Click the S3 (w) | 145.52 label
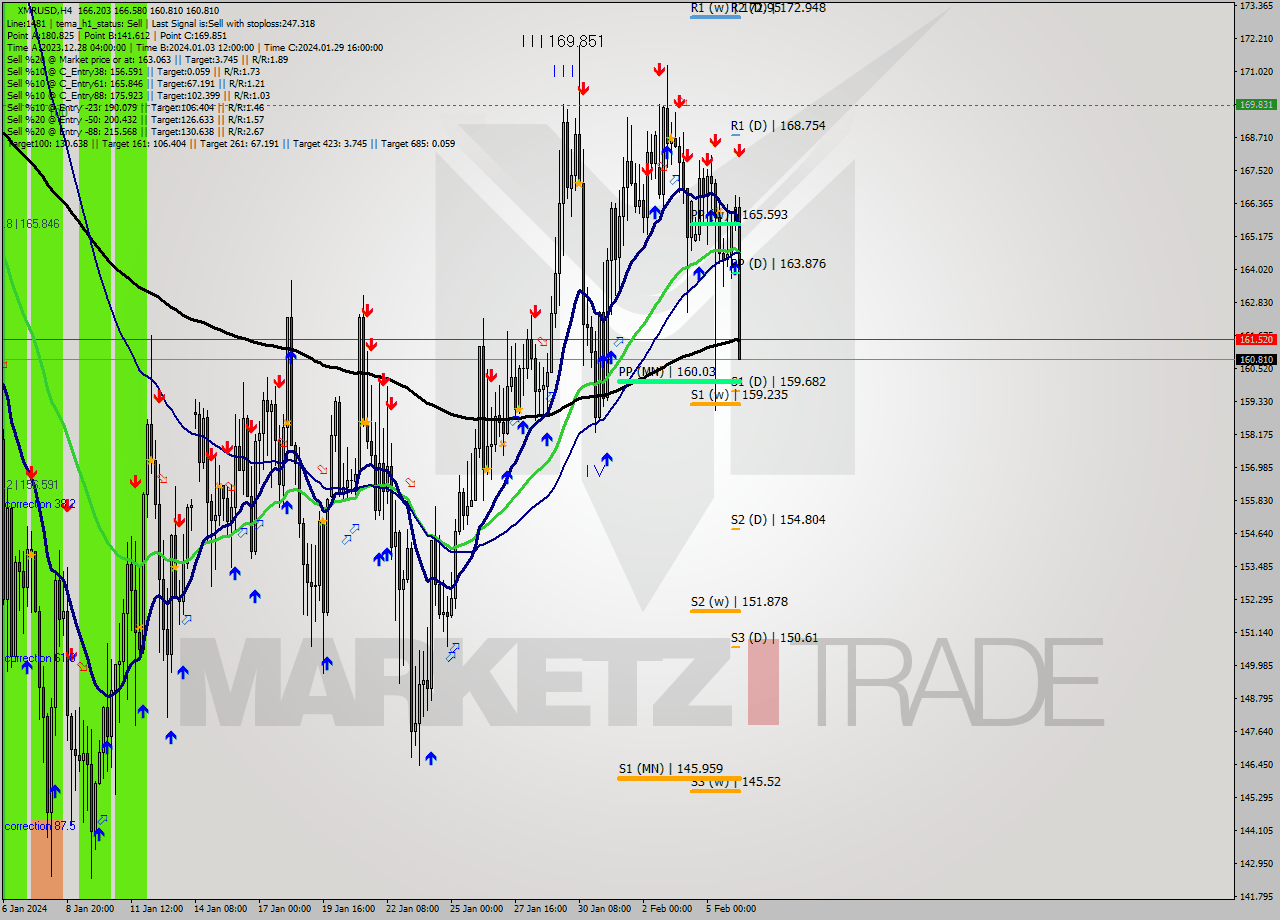The height and width of the screenshot is (920, 1280). coord(736,782)
